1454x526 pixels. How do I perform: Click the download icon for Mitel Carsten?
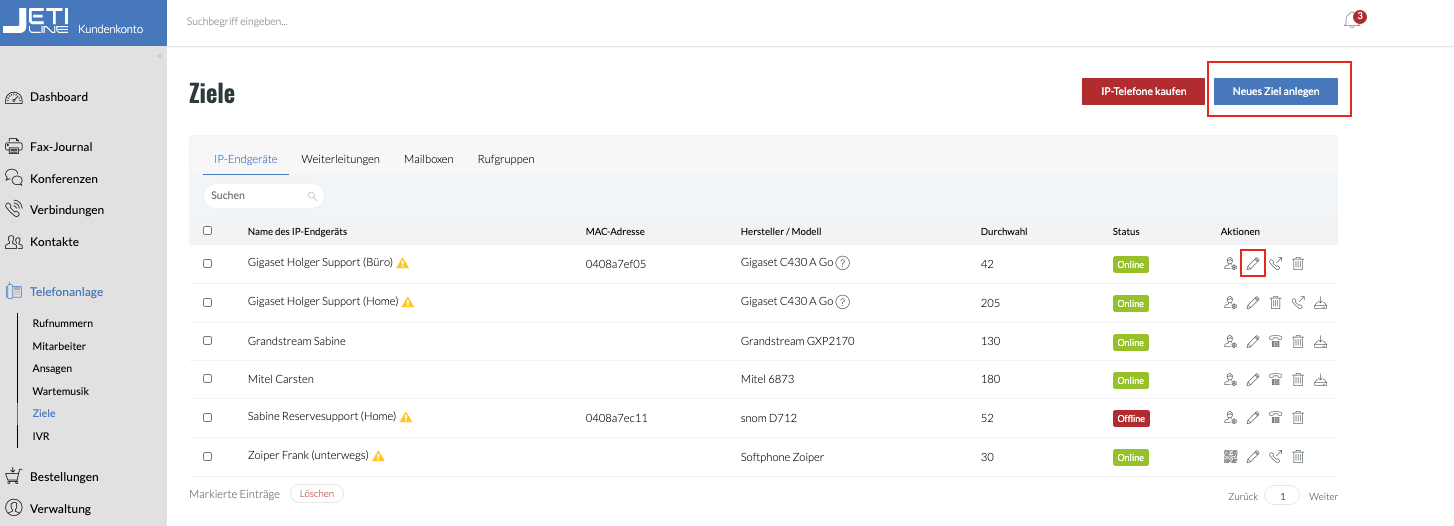[1320, 380]
